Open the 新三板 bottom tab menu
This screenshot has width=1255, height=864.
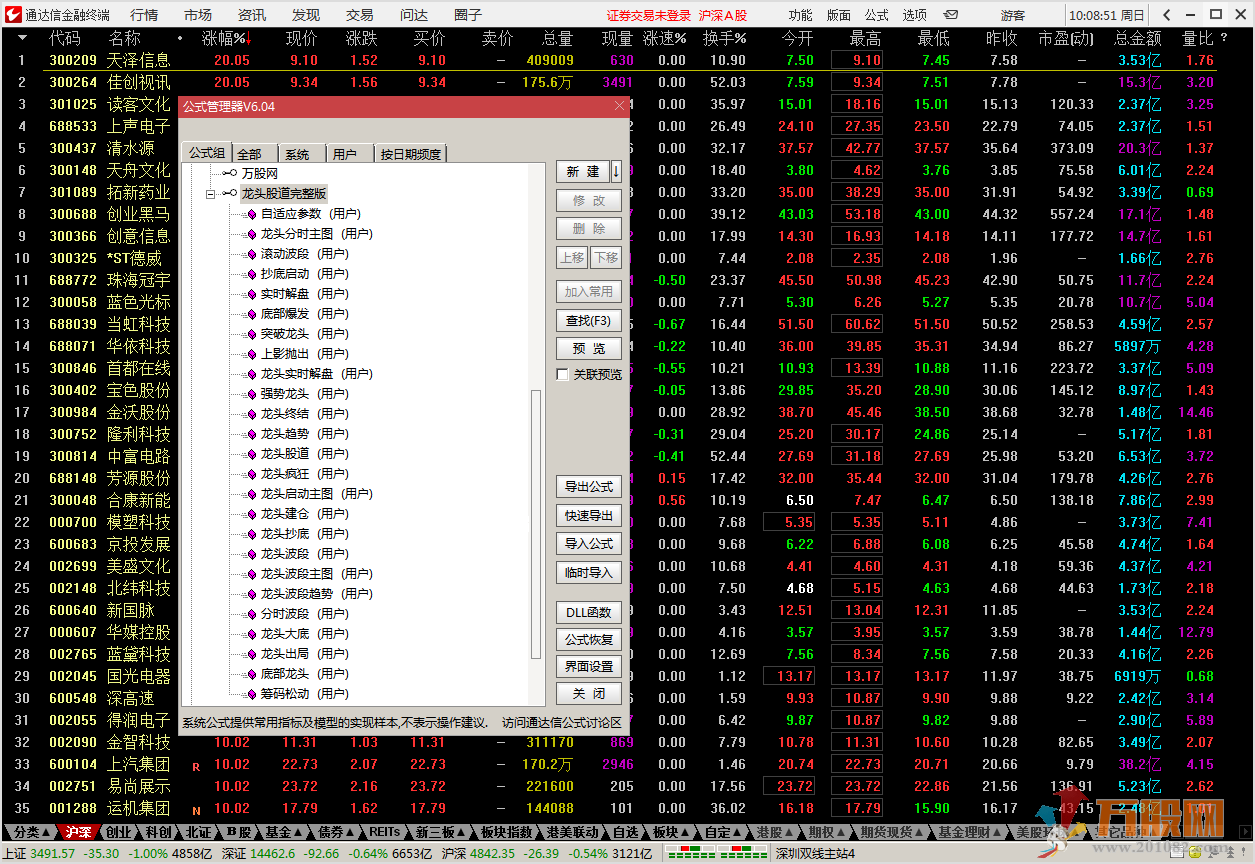pos(441,831)
